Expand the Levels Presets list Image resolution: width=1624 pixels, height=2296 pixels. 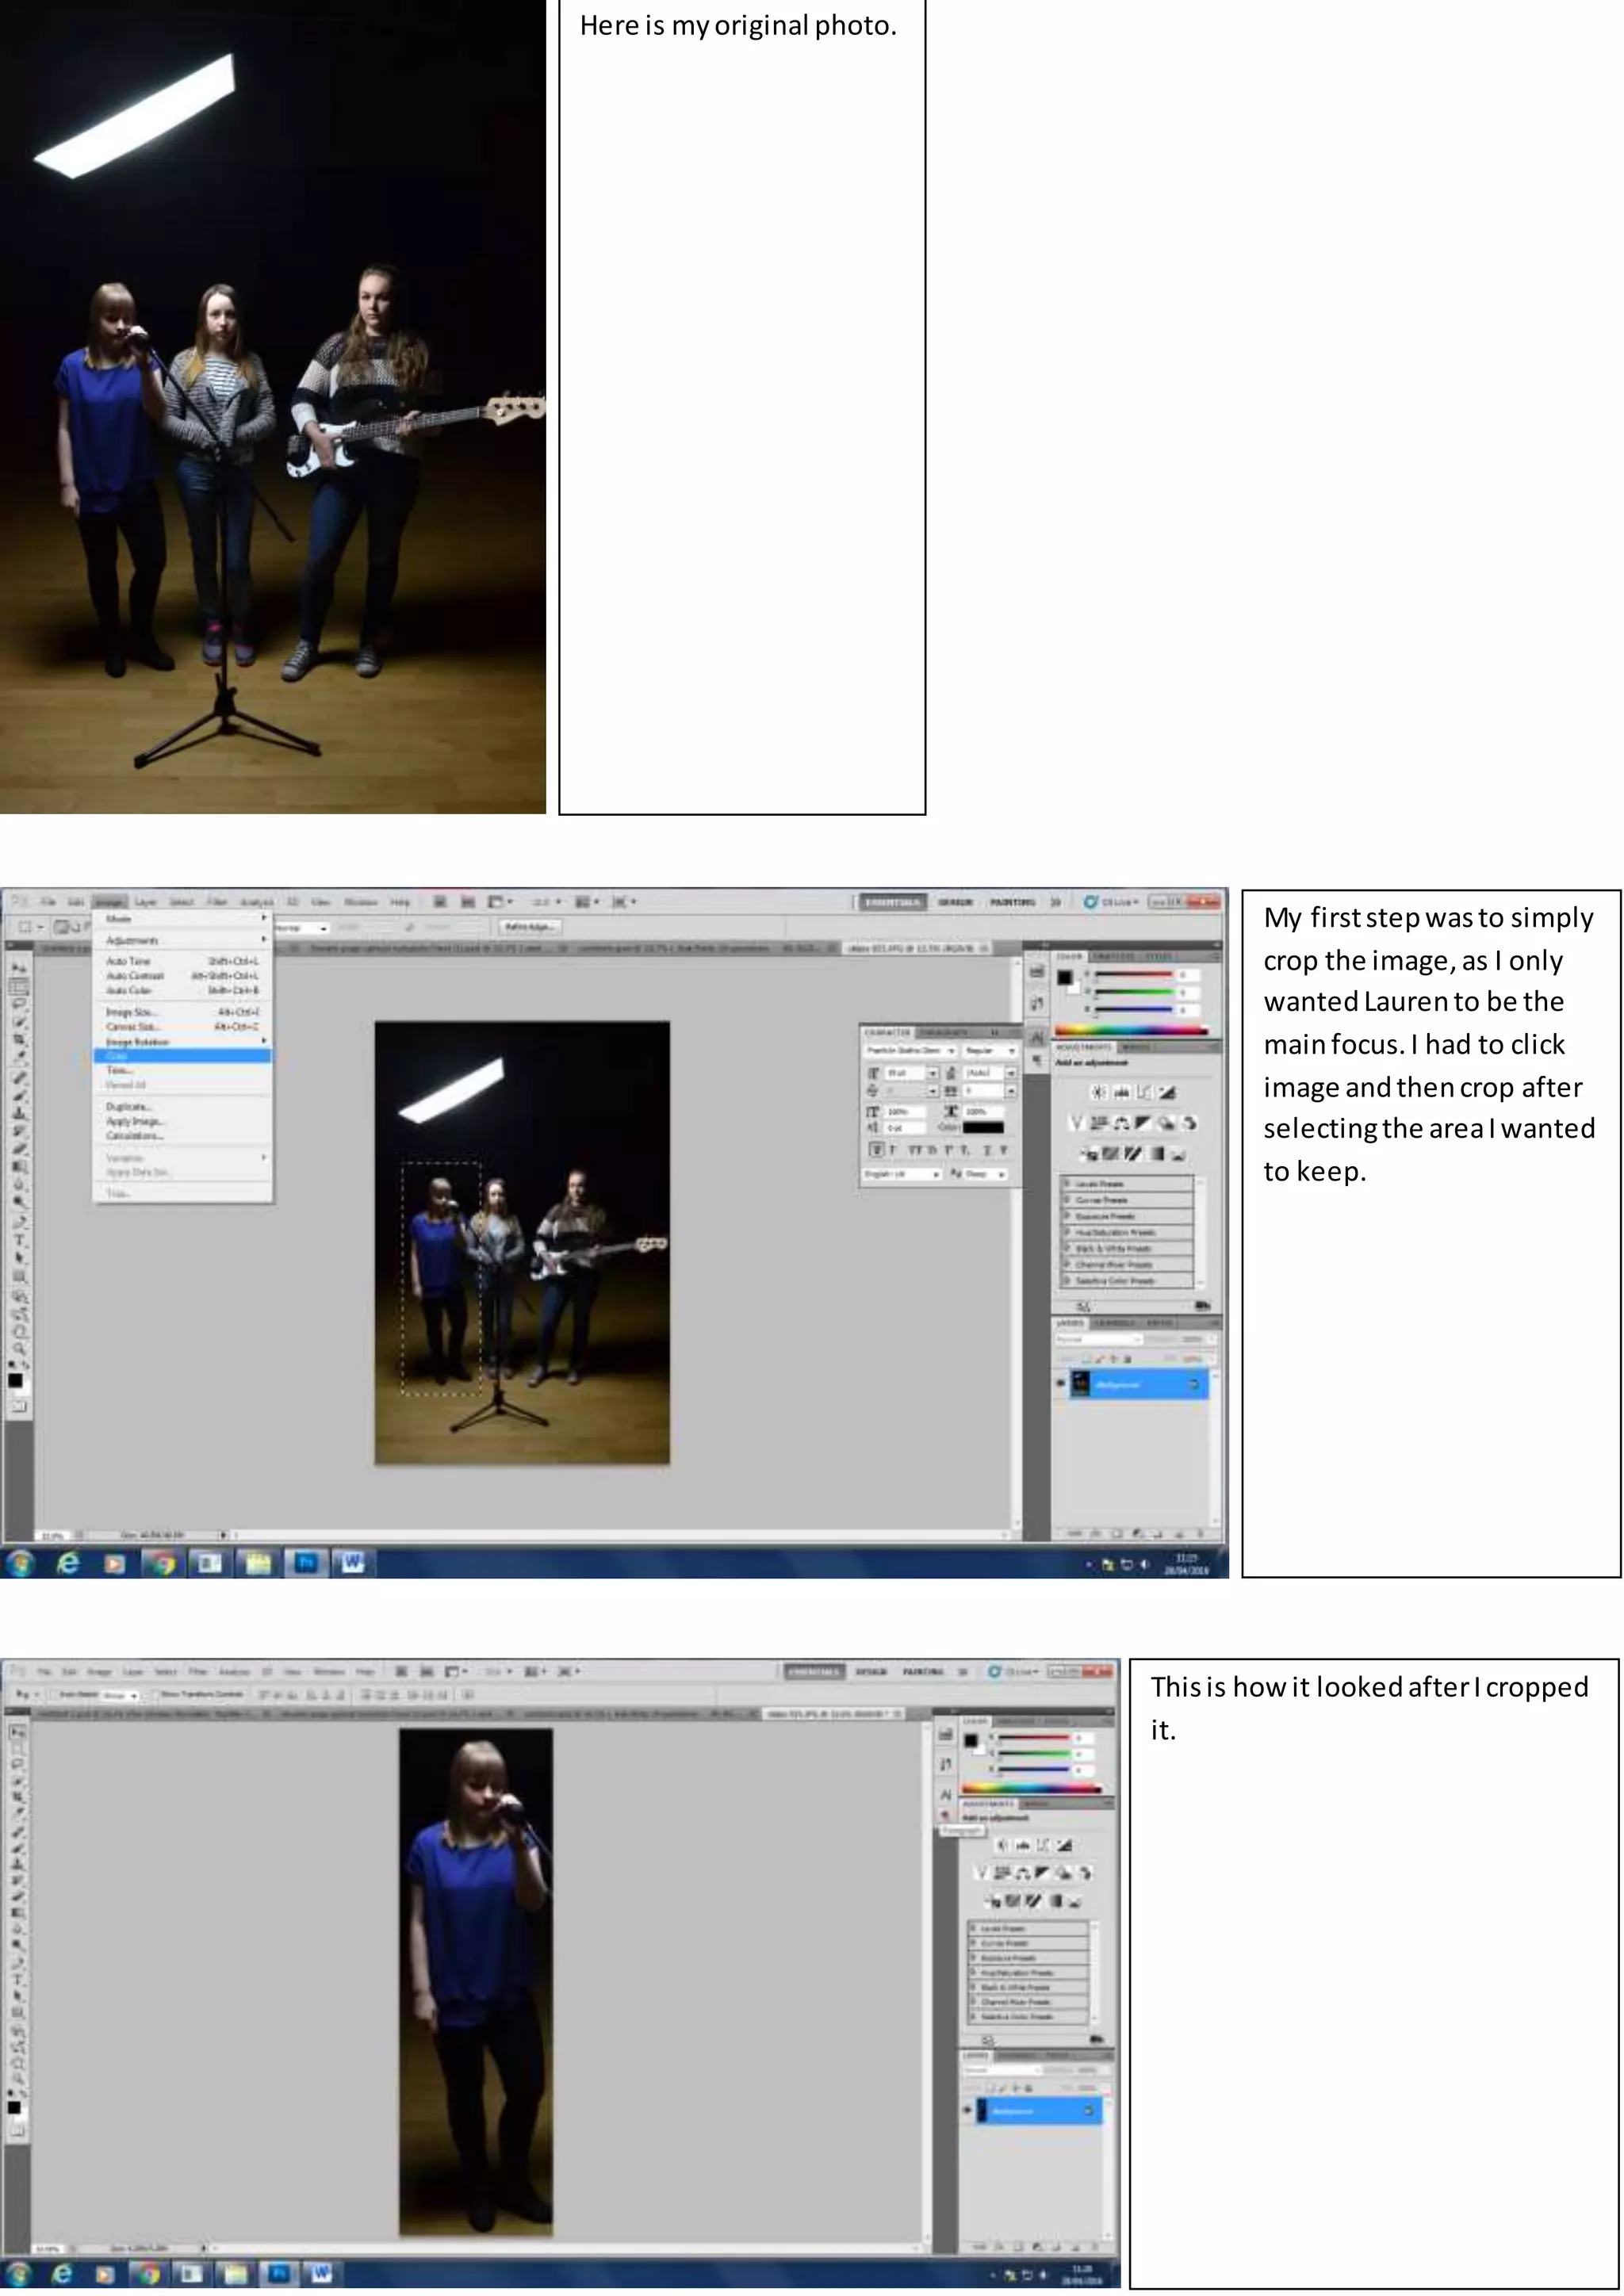[1067, 1183]
